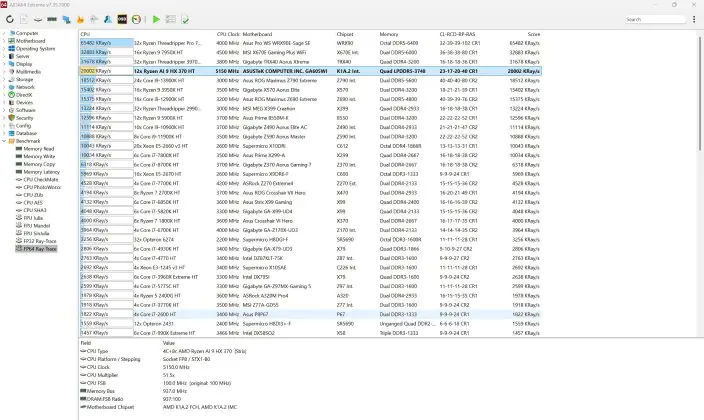Image resolution: width=704 pixels, height=420 pixels.
Task: Select Software in the sidebar tree
Action: tap(26, 110)
